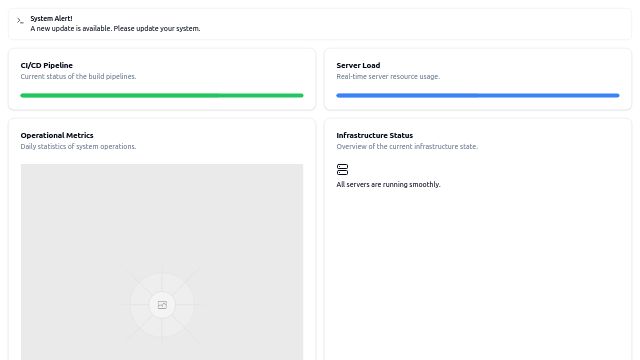The height and width of the screenshot is (360, 640).
Task: Click the Infrastructure Status heading
Action: pyautogui.click(x=374, y=135)
